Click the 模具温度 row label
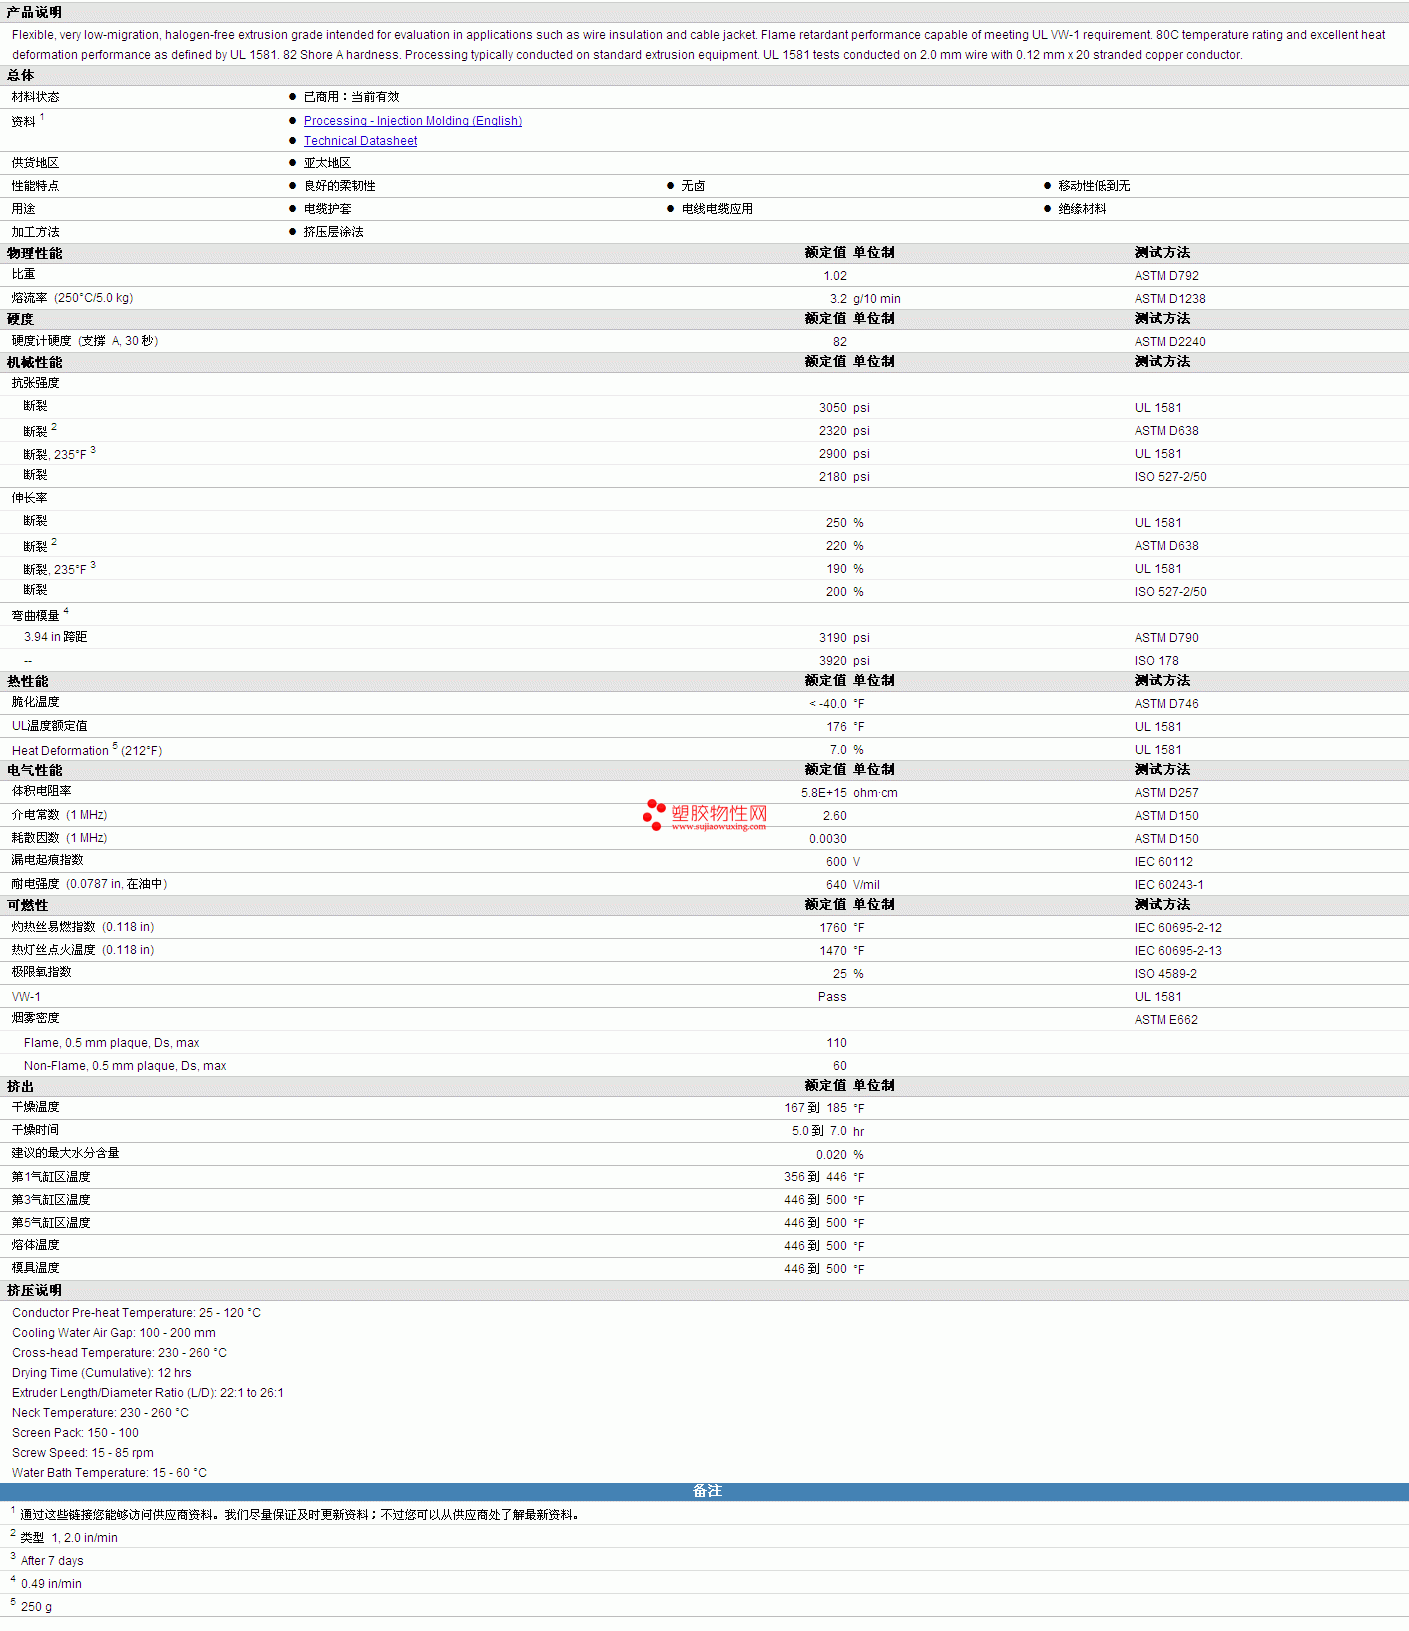Screen dimensions: 1409x1631 (35, 1268)
